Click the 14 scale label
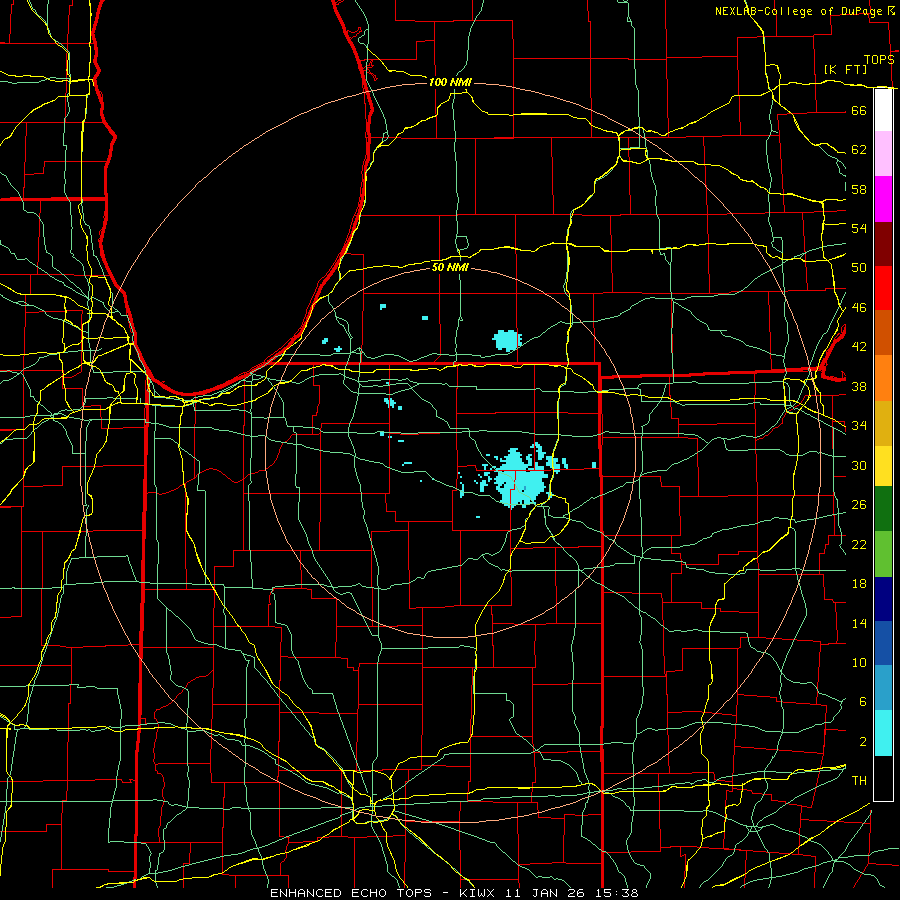This screenshot has width=900, height=900. [859, 623]
